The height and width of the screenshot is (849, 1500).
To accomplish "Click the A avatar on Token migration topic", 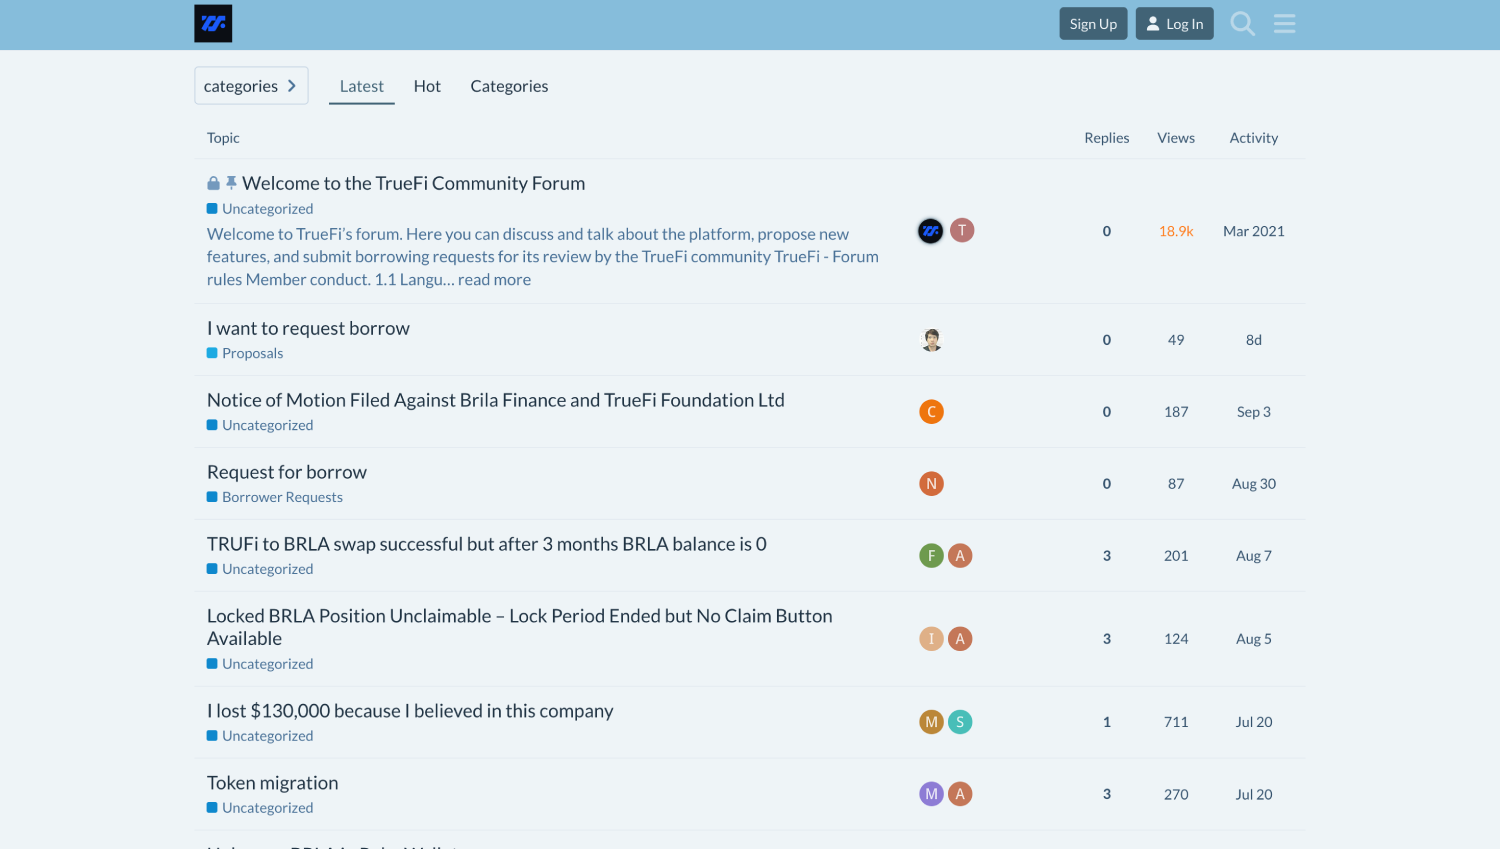I will 960,794.
